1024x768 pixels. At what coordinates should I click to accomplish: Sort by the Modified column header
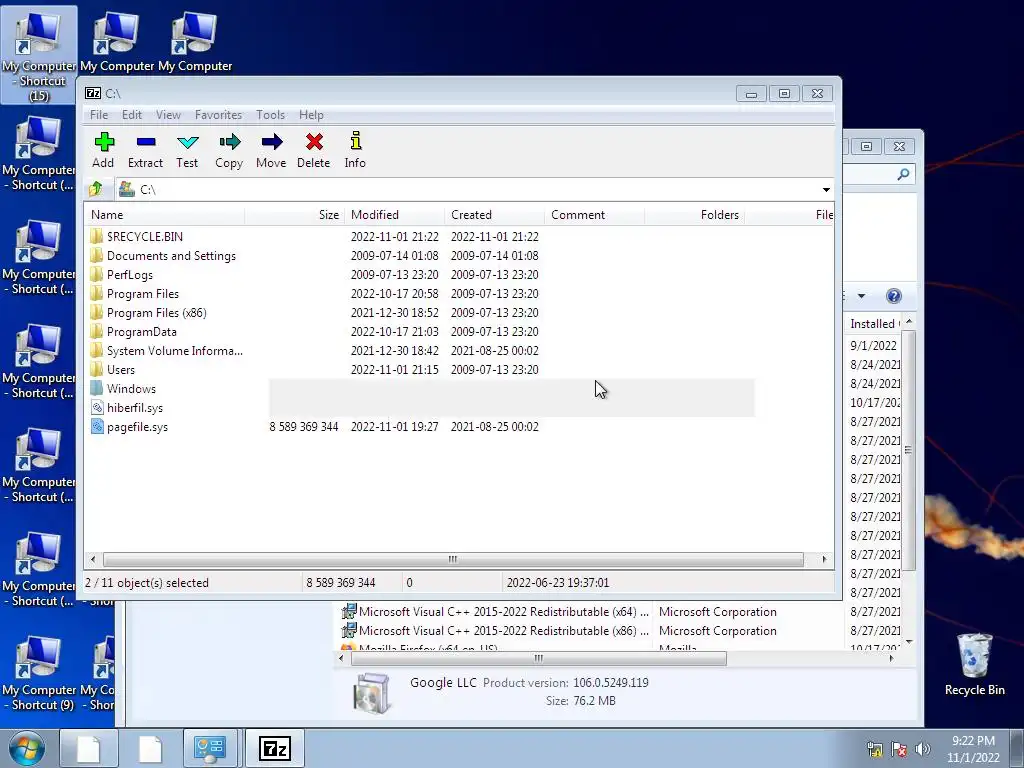point(394,215)
